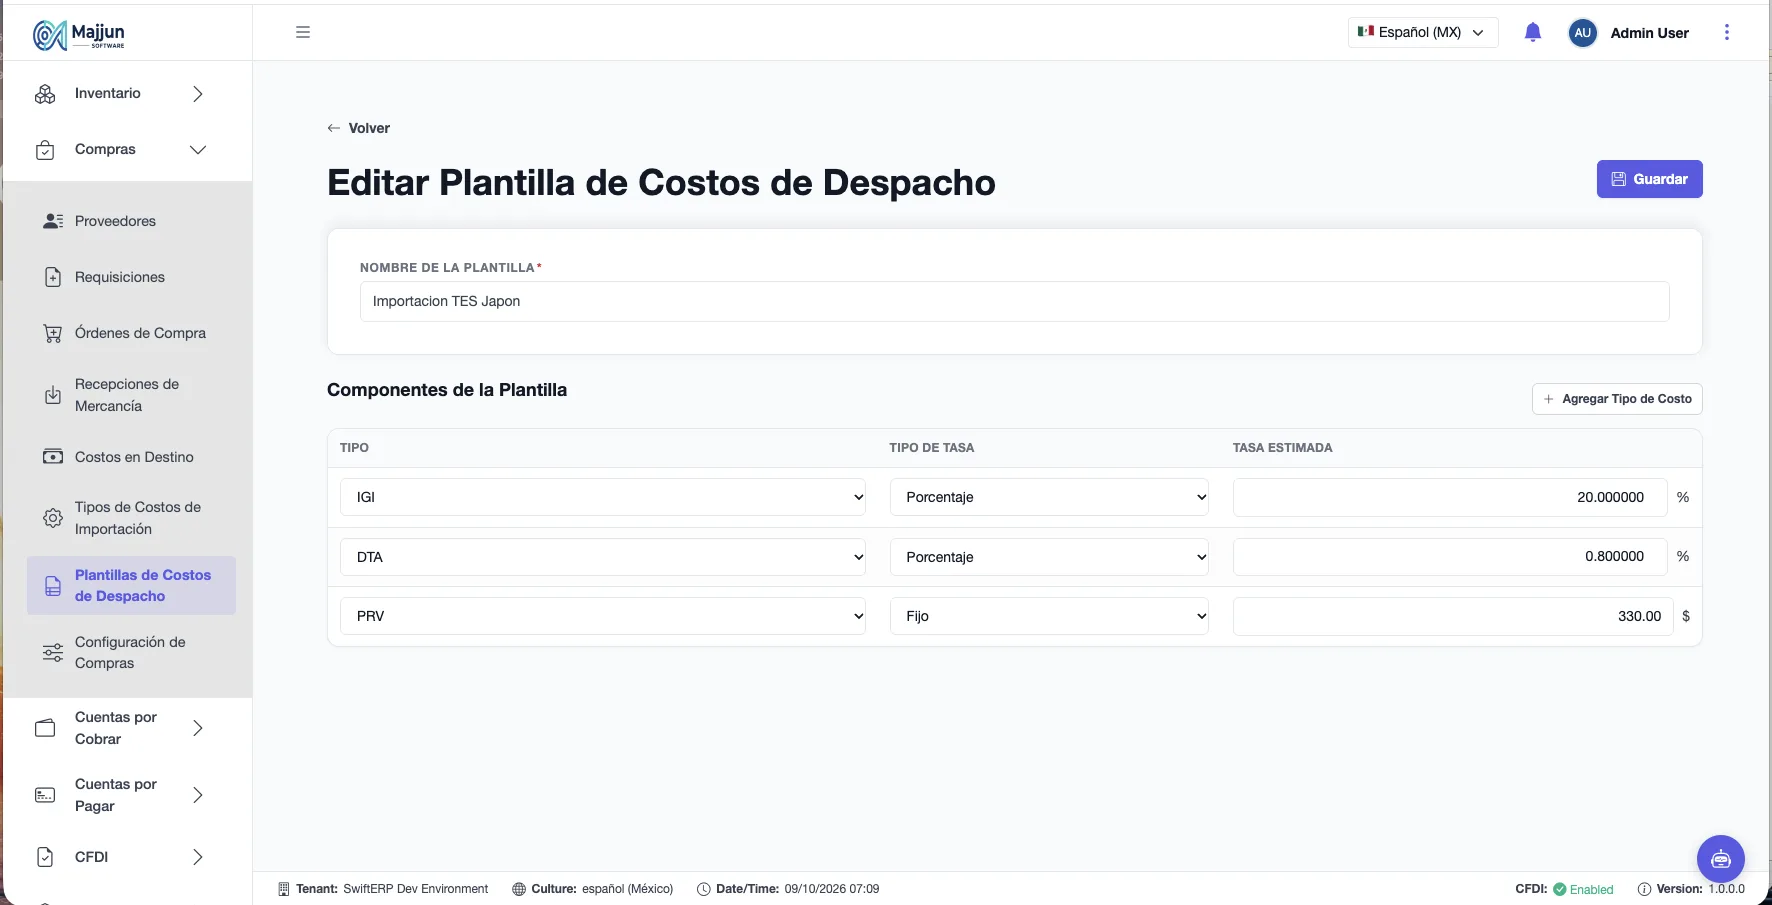Click the Cuentas por Cobrar wallet icon
This screenshot has height=905, width=1772.
pyautogui.click(x=45, y=728)
